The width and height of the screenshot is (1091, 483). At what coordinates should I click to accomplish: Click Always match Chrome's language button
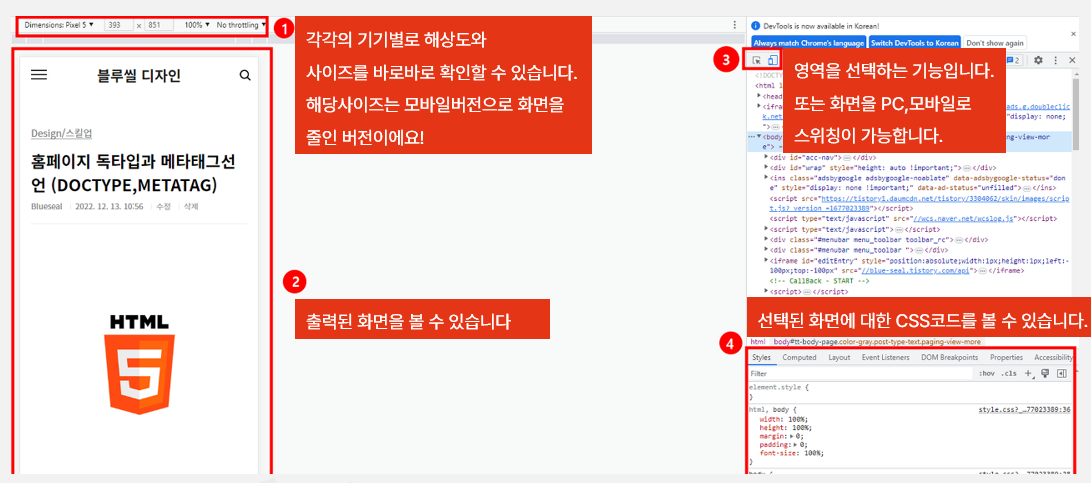809,42
